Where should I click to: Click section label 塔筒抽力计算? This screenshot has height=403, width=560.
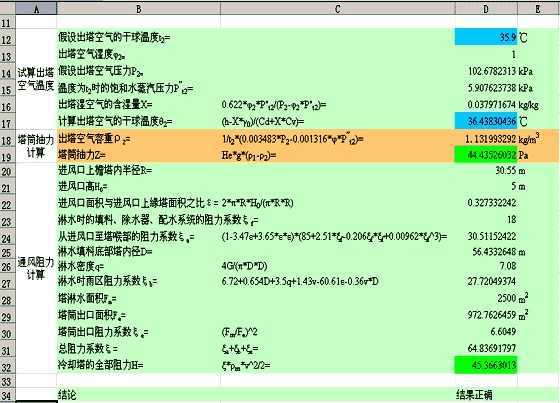pos(36,146)
